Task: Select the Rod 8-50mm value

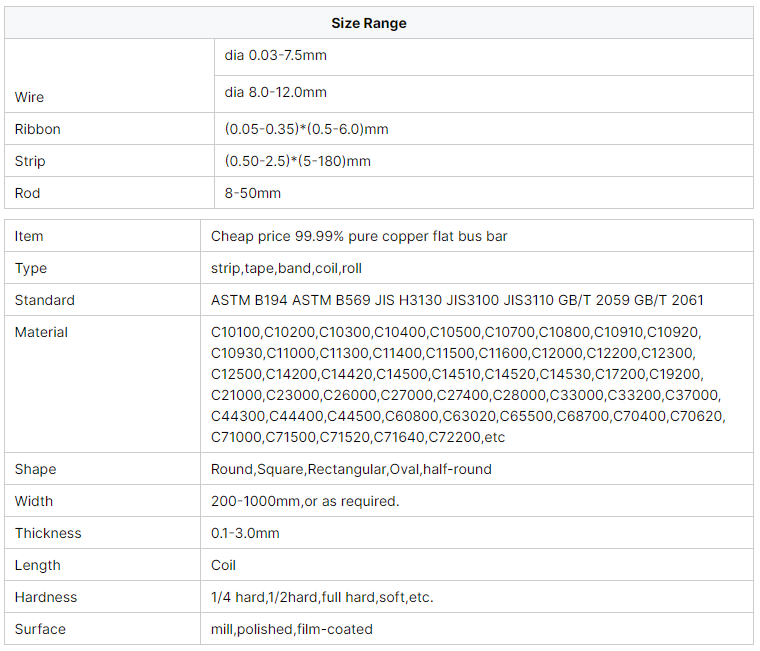Action: 253,193
